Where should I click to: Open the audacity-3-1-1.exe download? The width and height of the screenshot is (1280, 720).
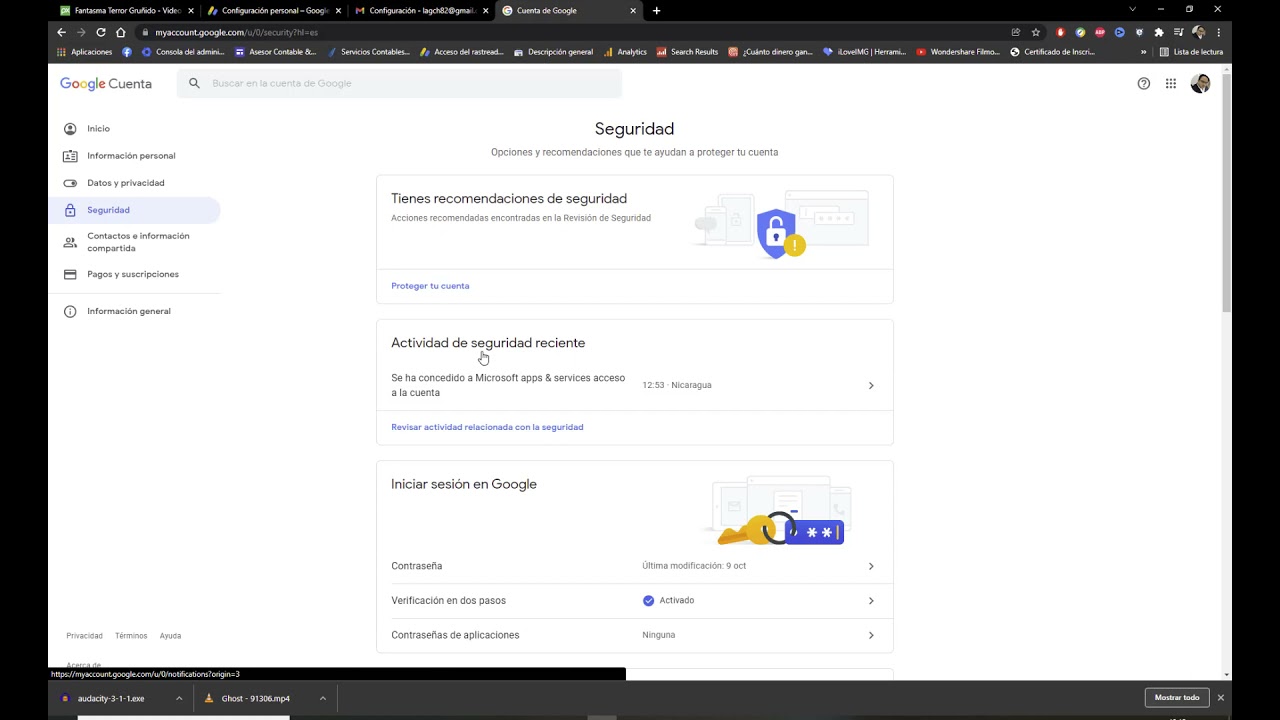(x=111, y=698)
